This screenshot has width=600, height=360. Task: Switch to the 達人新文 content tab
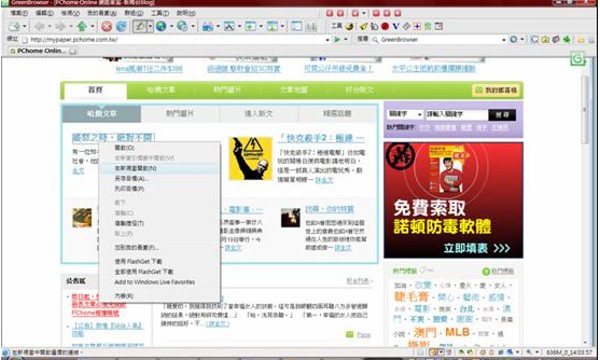259,114
